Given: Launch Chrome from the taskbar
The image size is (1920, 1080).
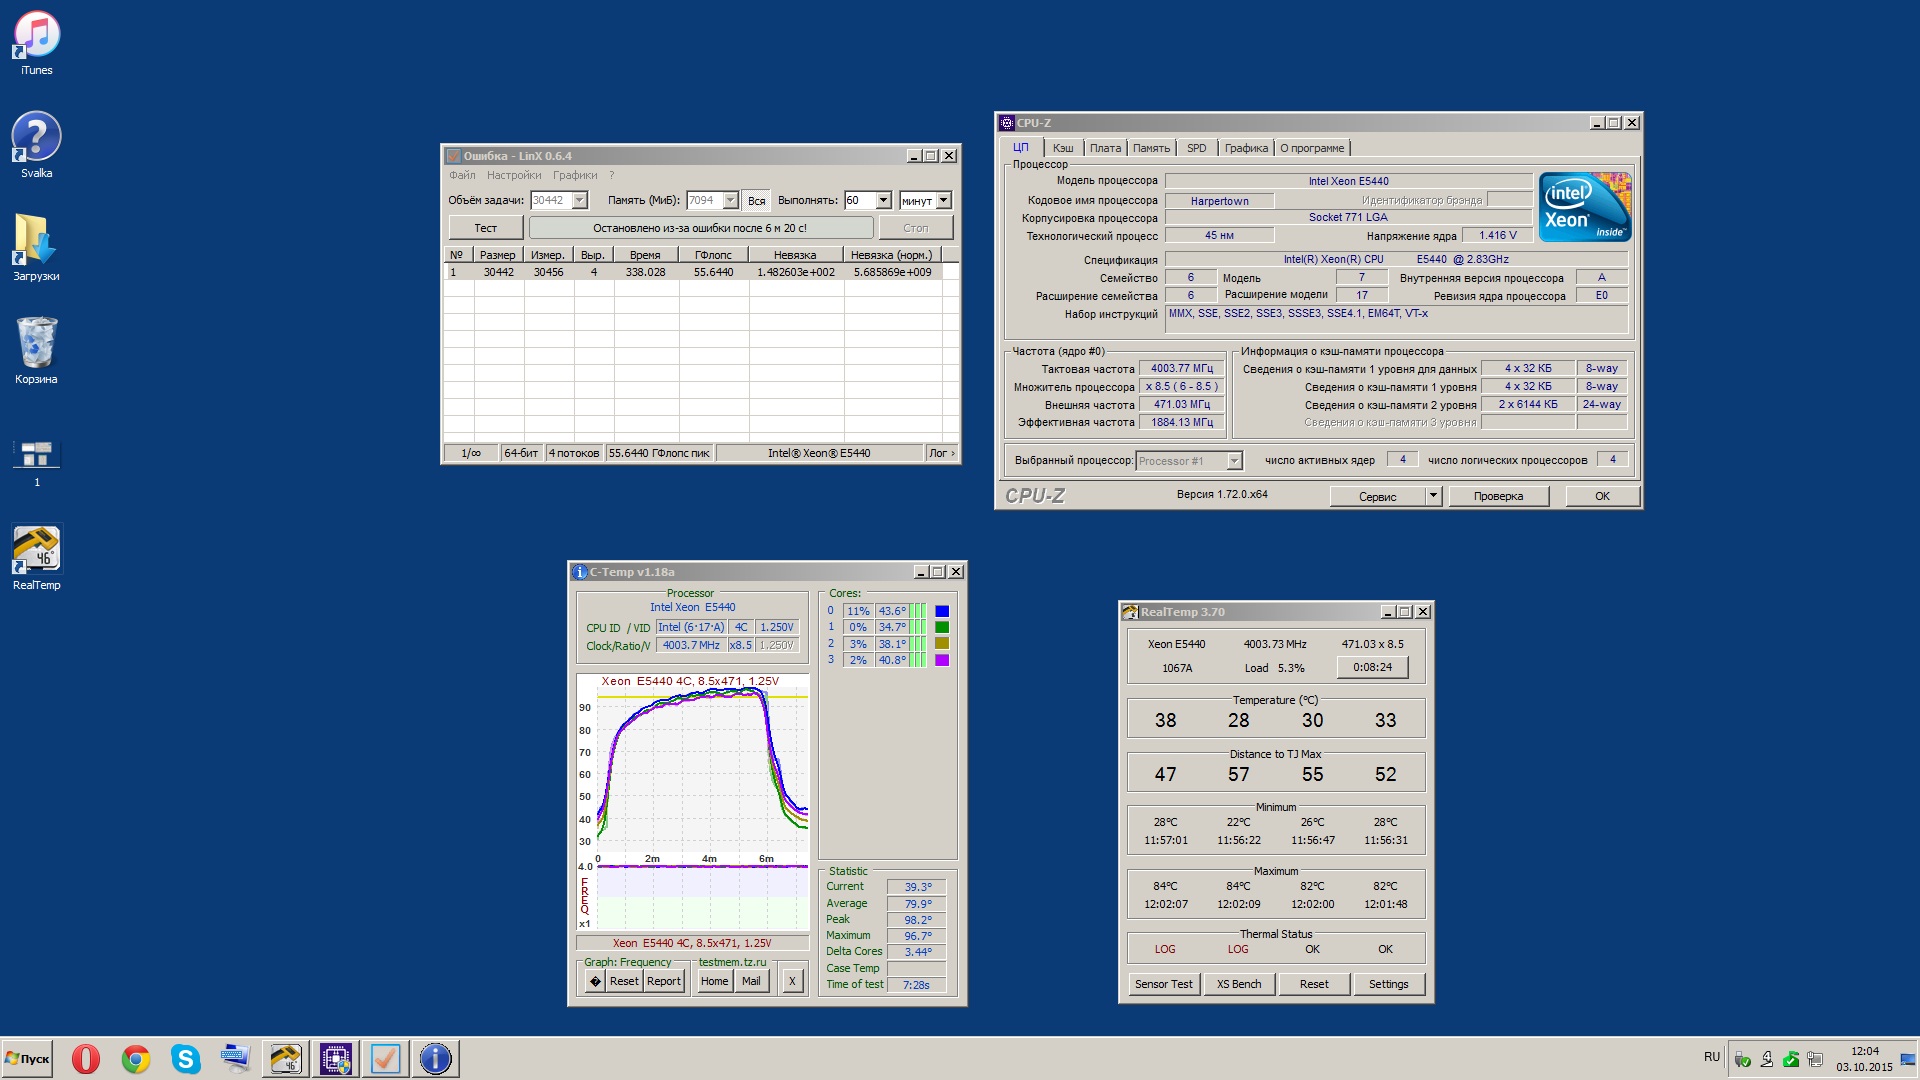Looking at the screenshot, I should pyautogui.click(x=136, y=1058).
